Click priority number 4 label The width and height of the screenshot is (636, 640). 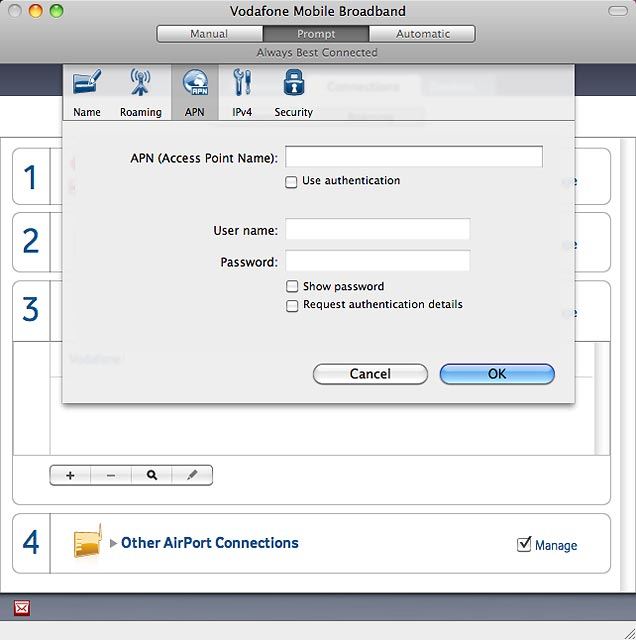pos(31,542)
